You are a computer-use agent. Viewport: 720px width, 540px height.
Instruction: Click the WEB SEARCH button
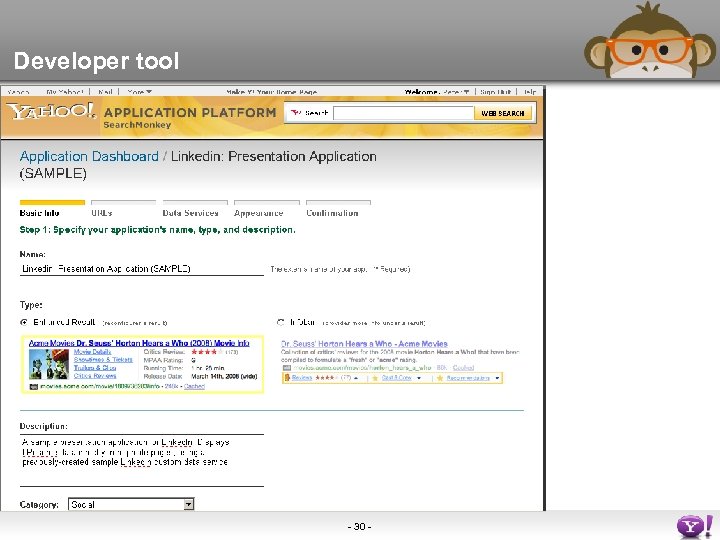503,113
